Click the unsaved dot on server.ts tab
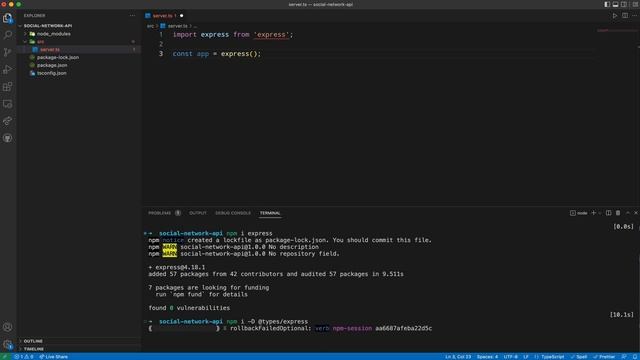 (182, 16)
